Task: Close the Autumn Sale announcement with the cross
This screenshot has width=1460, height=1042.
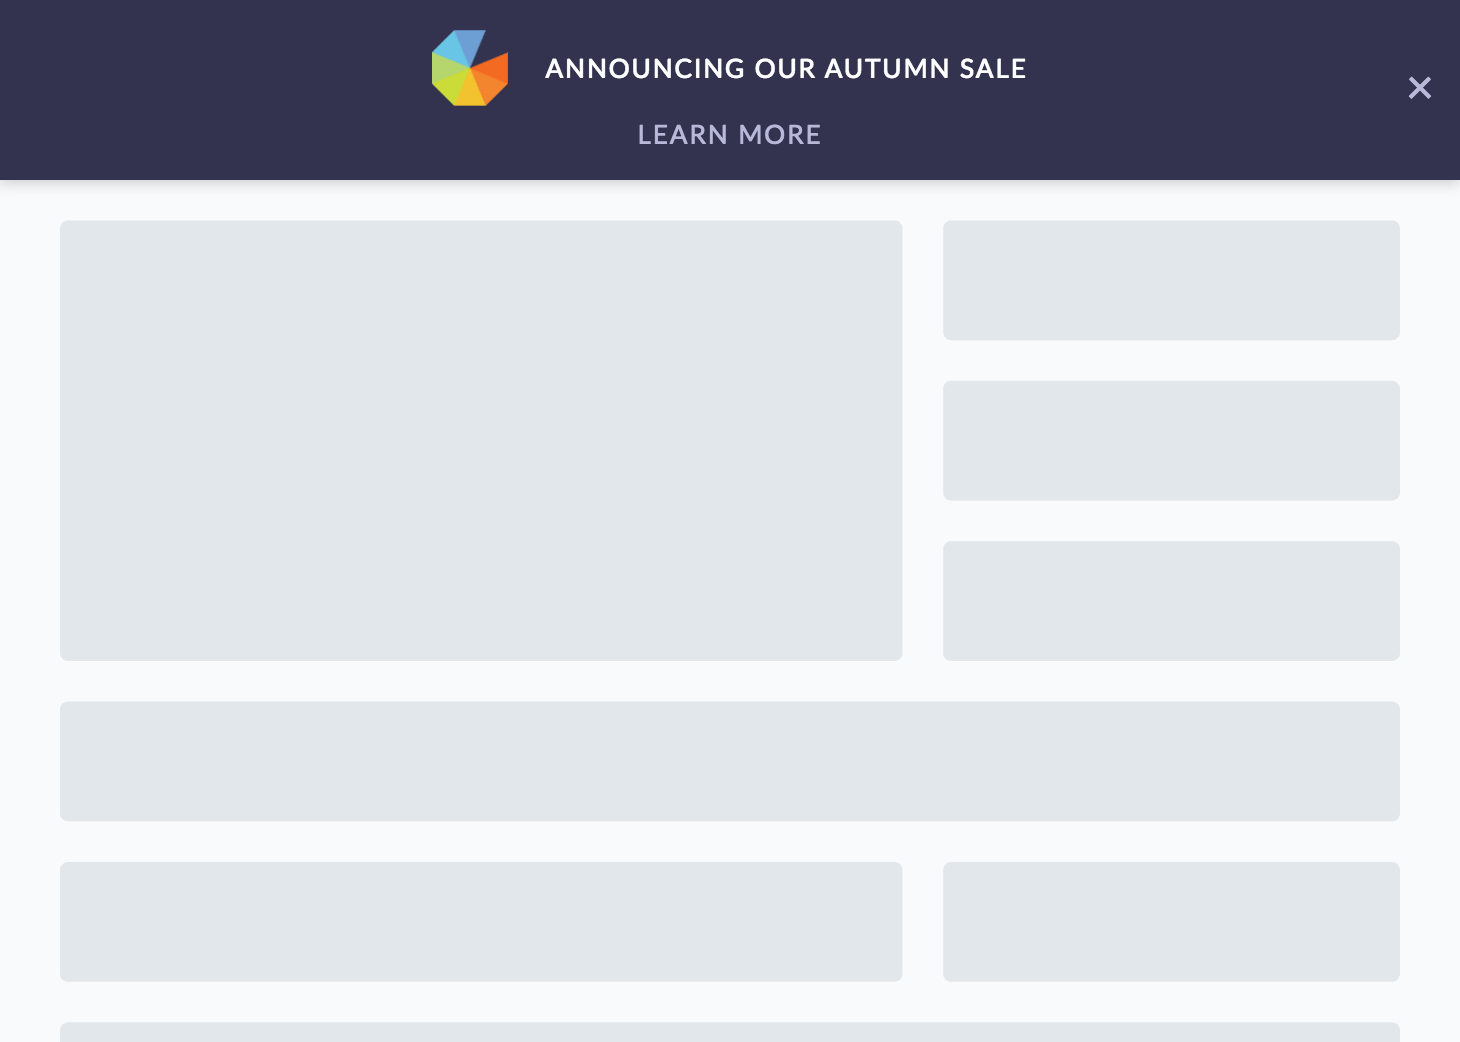Action: [1420, 88]
